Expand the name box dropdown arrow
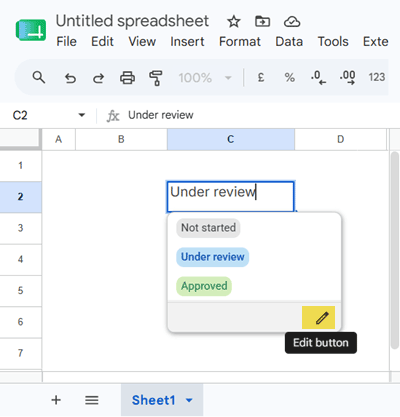This screenshot has width=400, height=417. pos(81,115)
